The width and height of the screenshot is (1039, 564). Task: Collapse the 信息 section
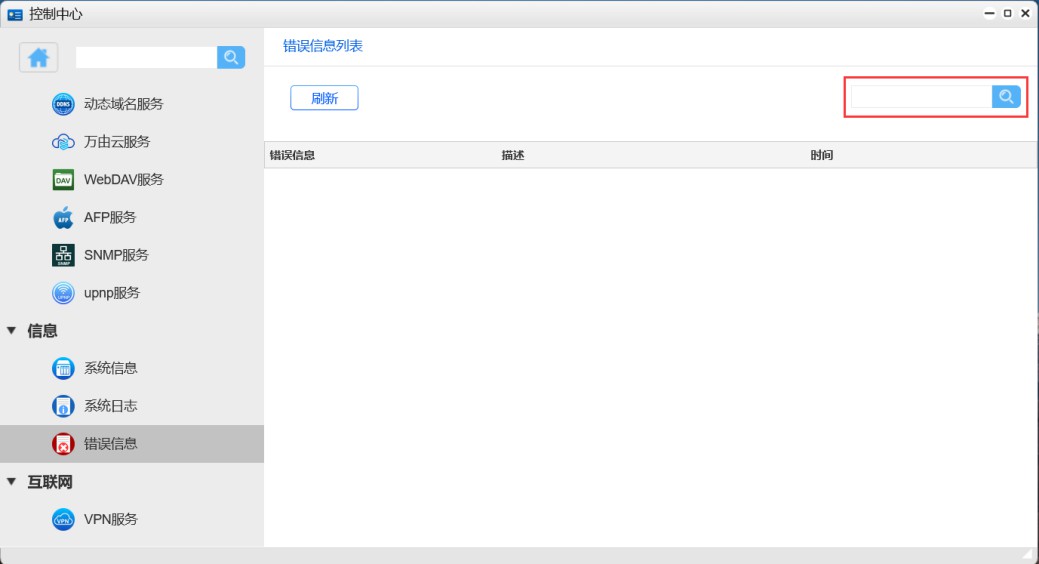[x=12, y=330]
